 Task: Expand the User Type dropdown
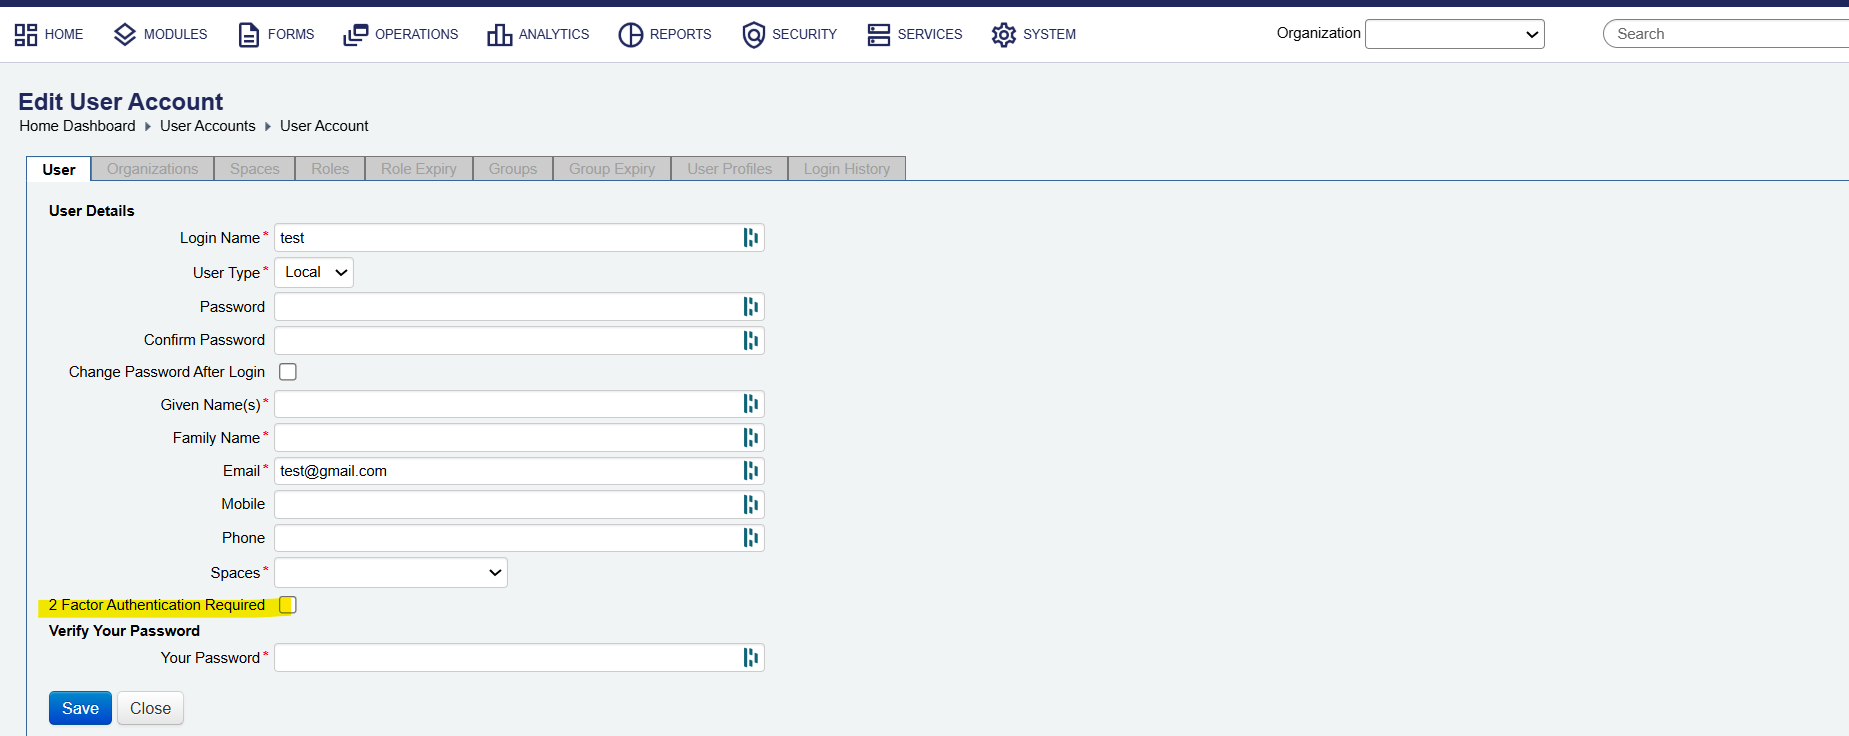[x=314, y=273]
